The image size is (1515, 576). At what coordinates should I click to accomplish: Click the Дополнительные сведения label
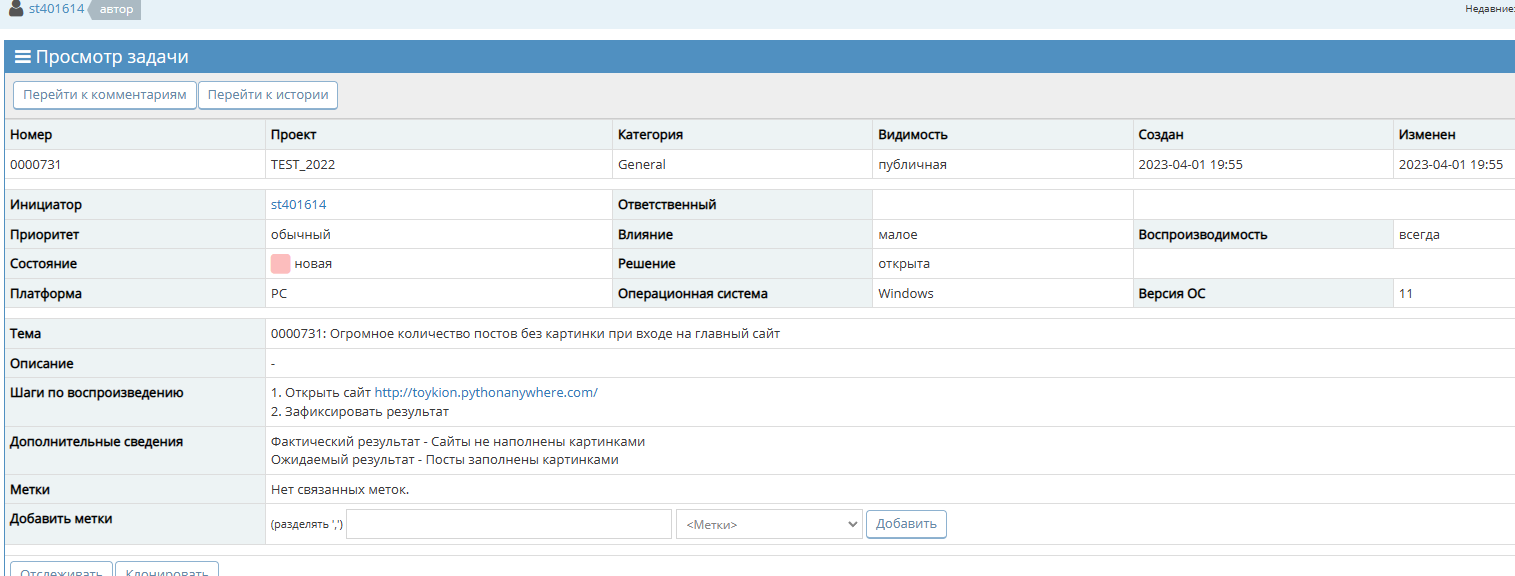click(x=96, y=441)
